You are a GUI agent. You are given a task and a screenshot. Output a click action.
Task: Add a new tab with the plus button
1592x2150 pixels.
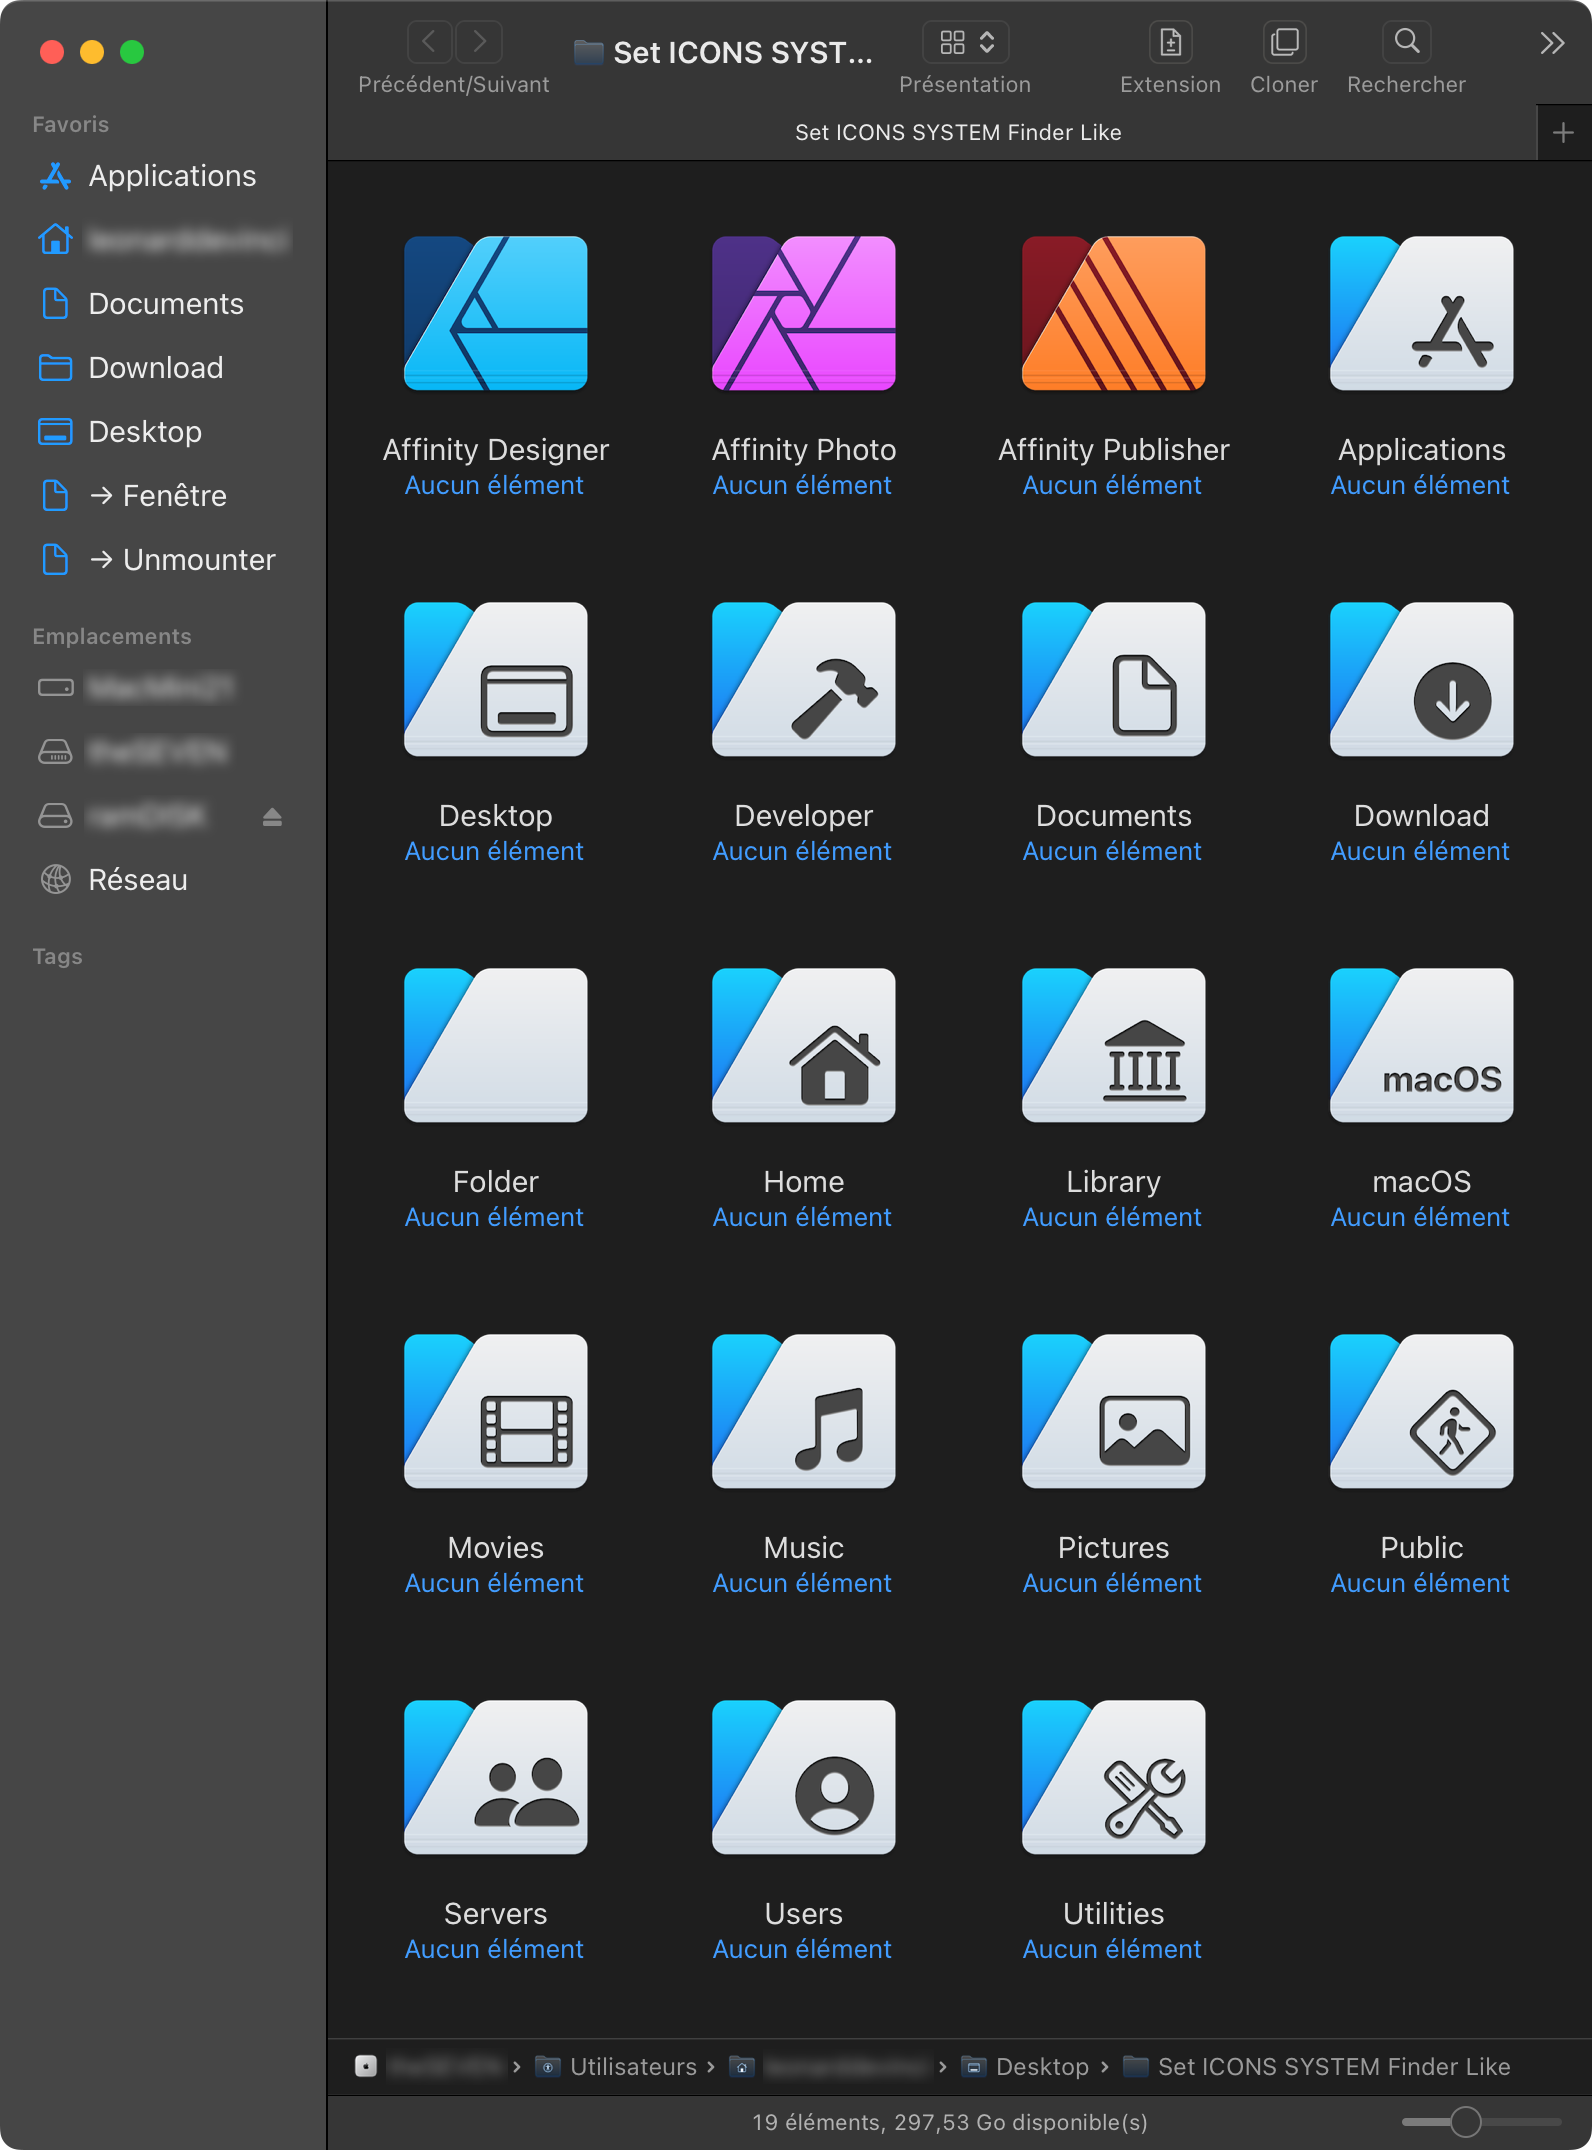tap(1563, 132)
